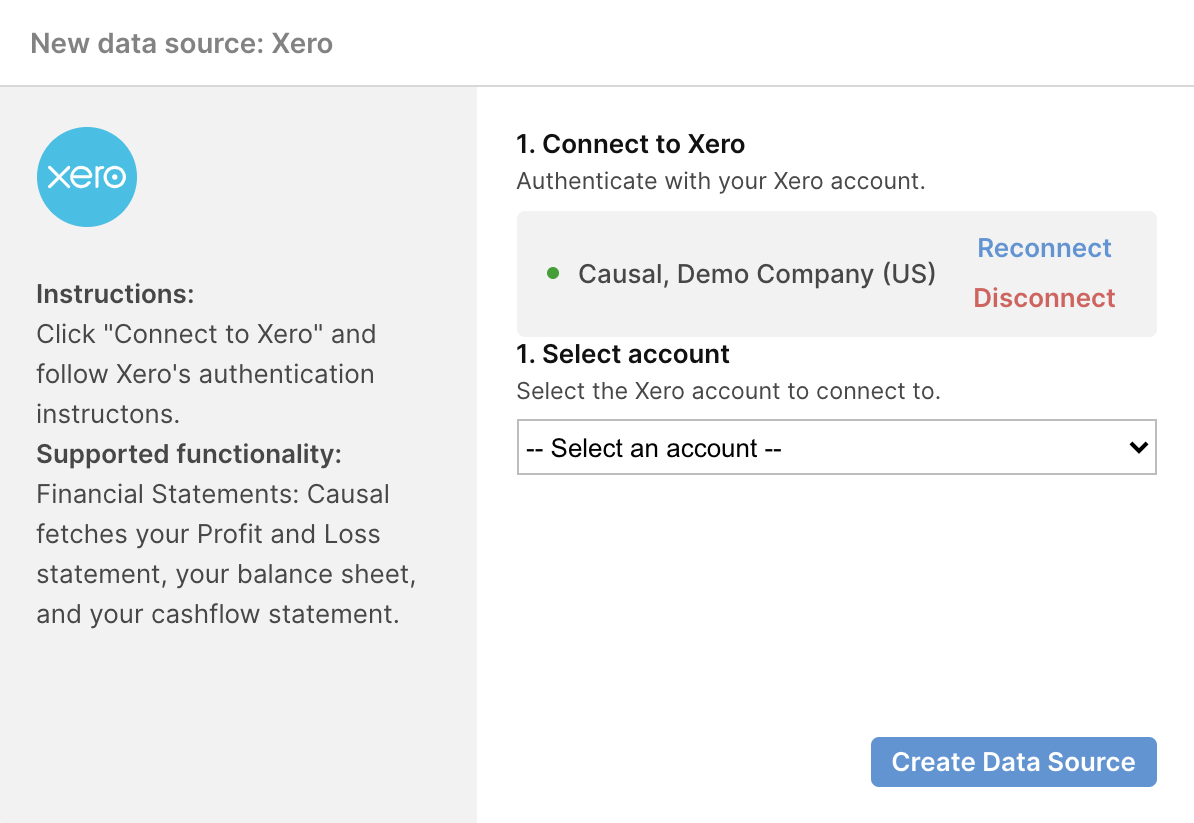Click 'Select the Xero account to connect to.' text
This screenshot has width=1194, height=823.
pyautogui.click(x=729, y=391)
